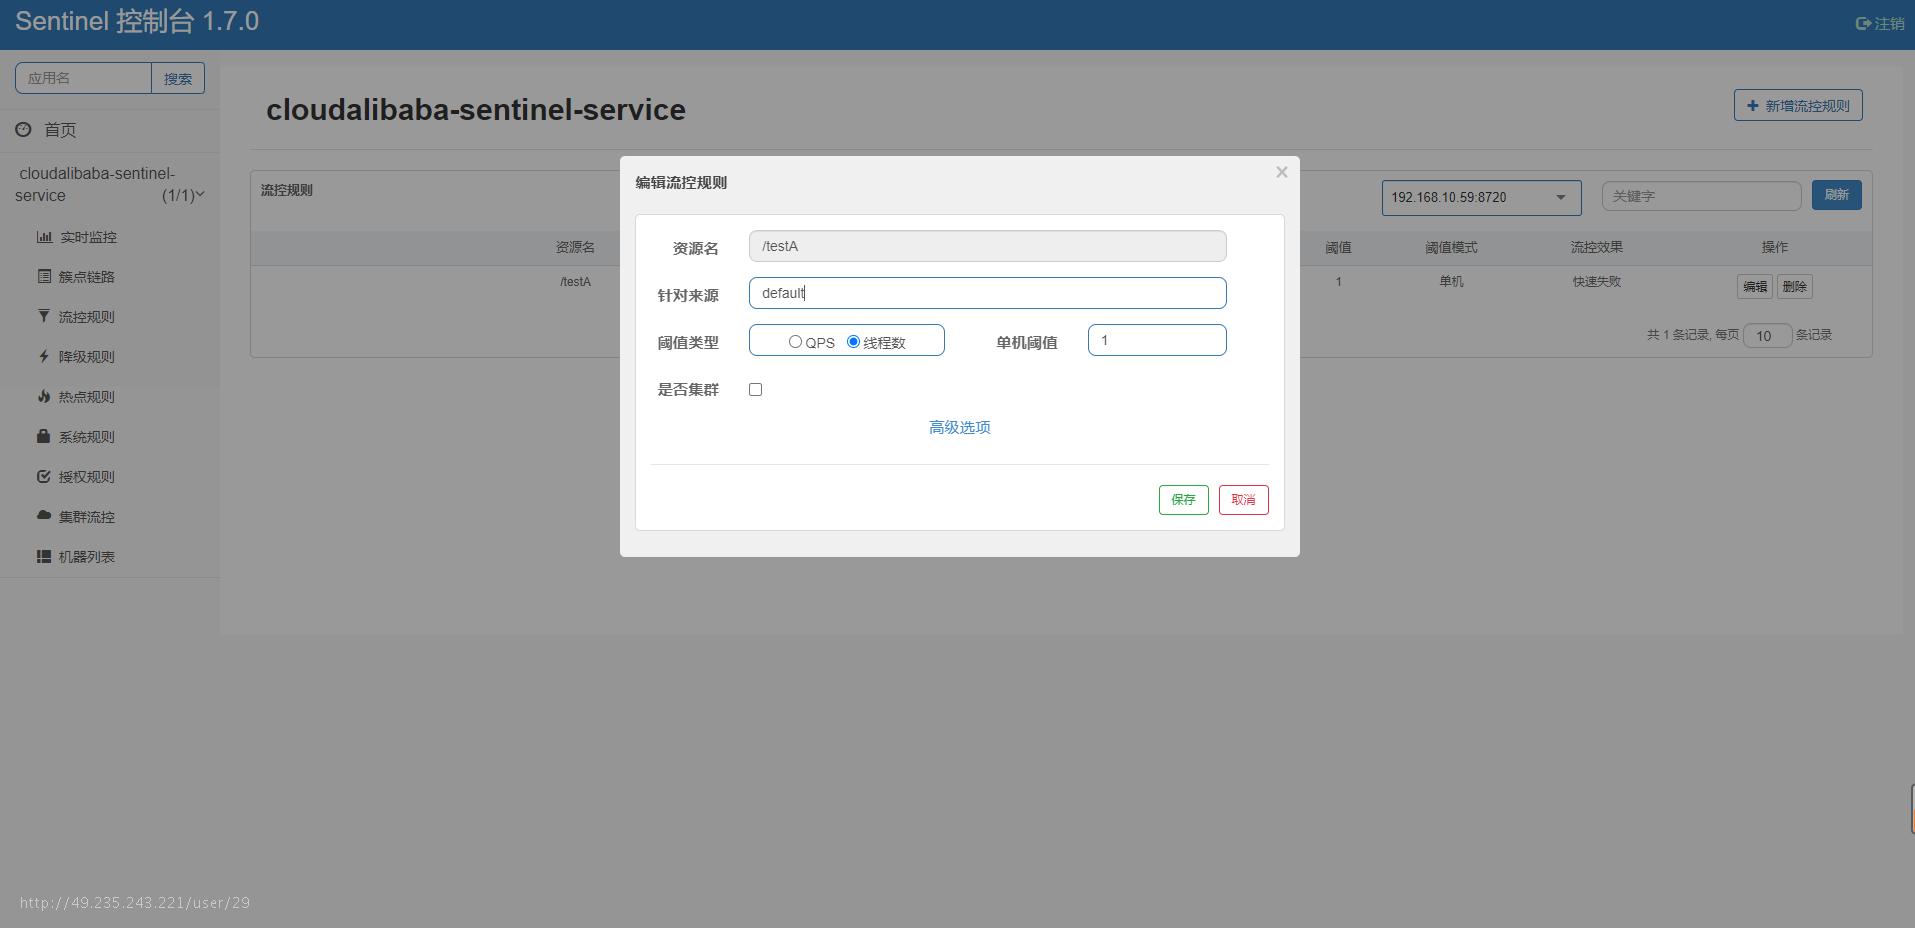Click the /testA cell in the table

pyautogui.click(x=575, y=282)
